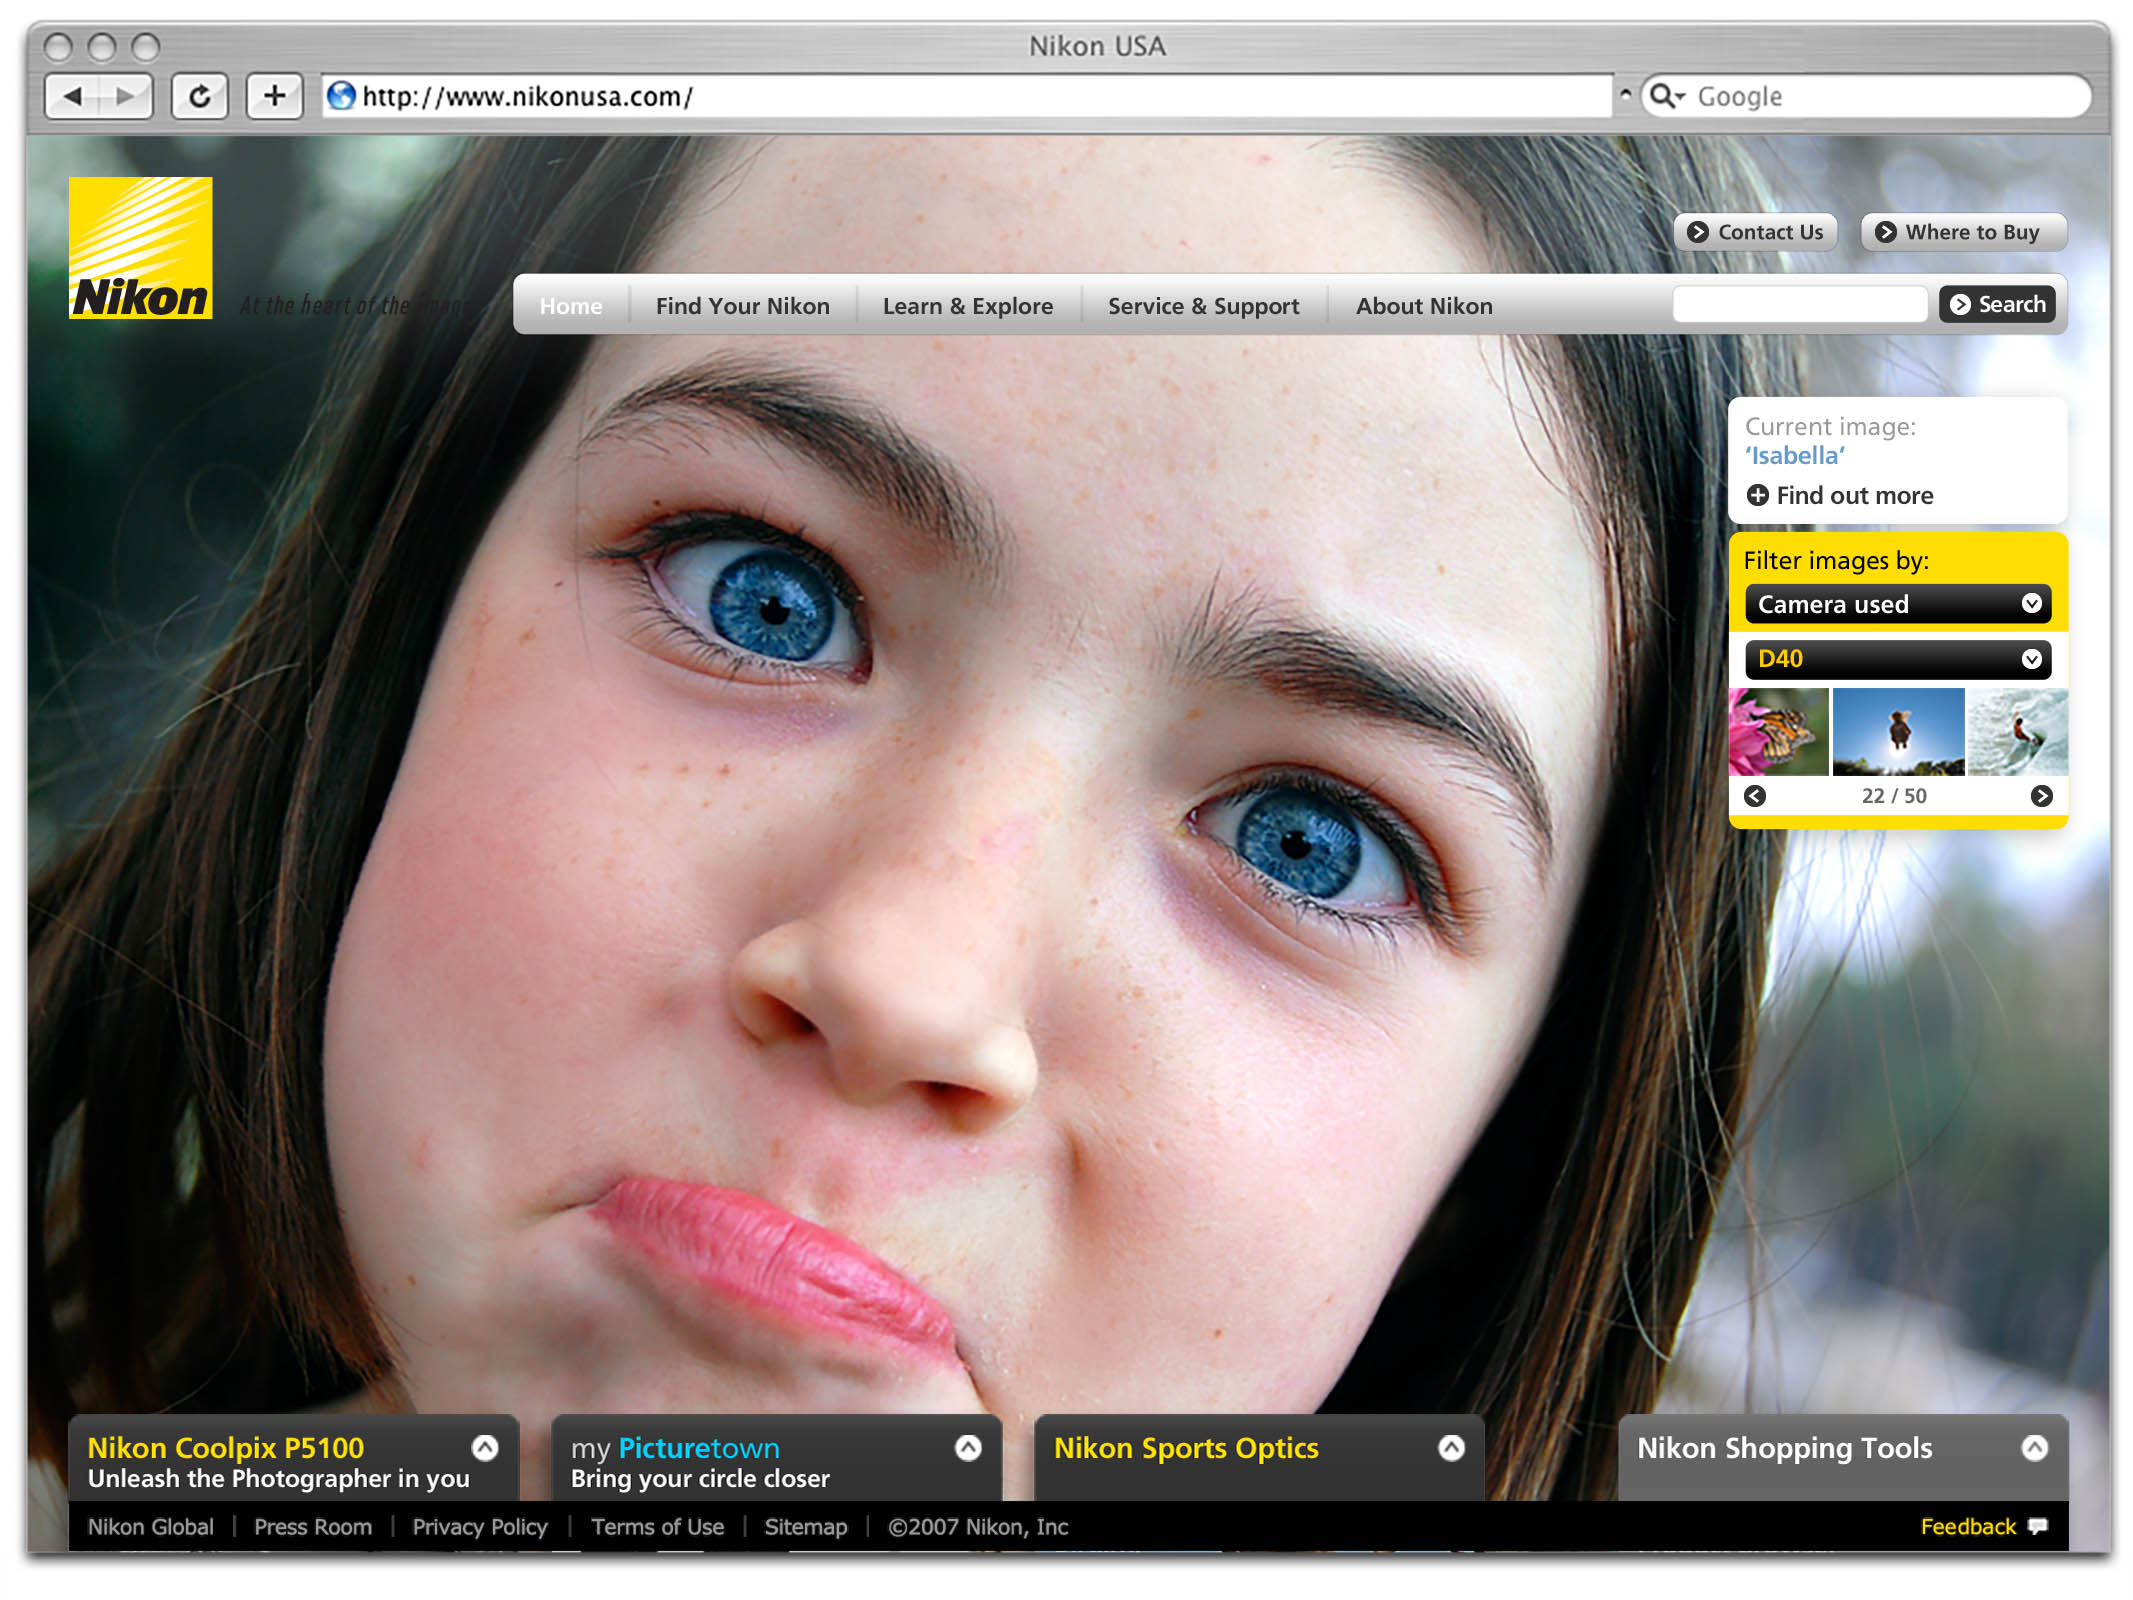The width and height of the screenshot is (2133, 1600).
Task: Click the Feedback speech bubble icon
Action: [2038, 1526]
